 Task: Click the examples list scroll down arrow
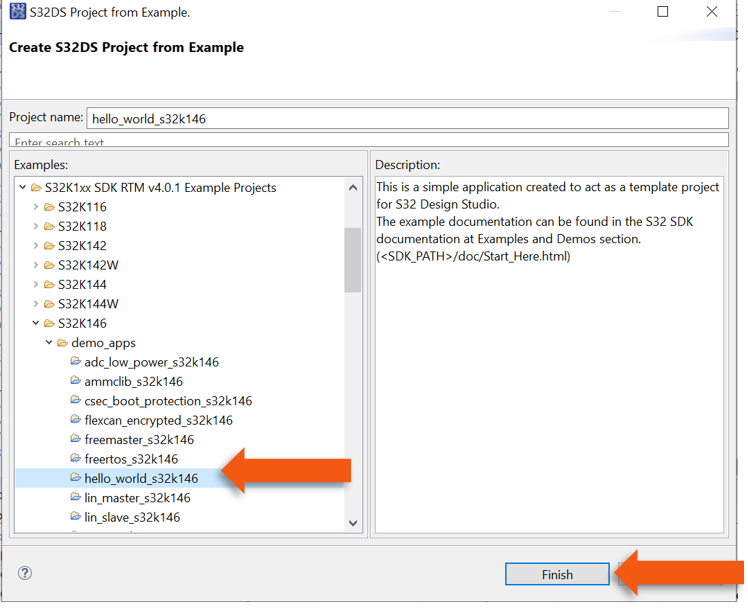353,522
